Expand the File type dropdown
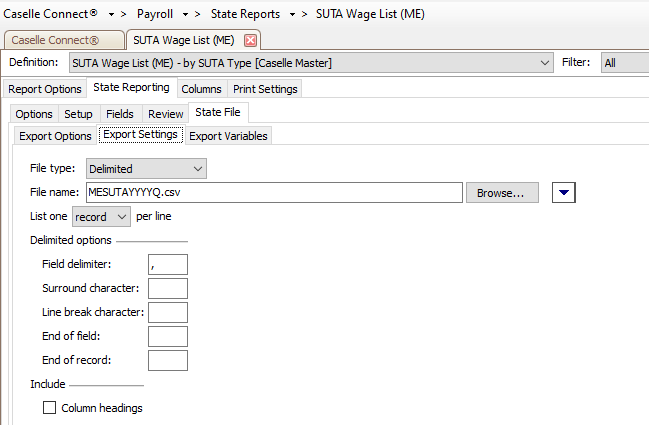Screen dimensions: 649x425 (197, 169)
